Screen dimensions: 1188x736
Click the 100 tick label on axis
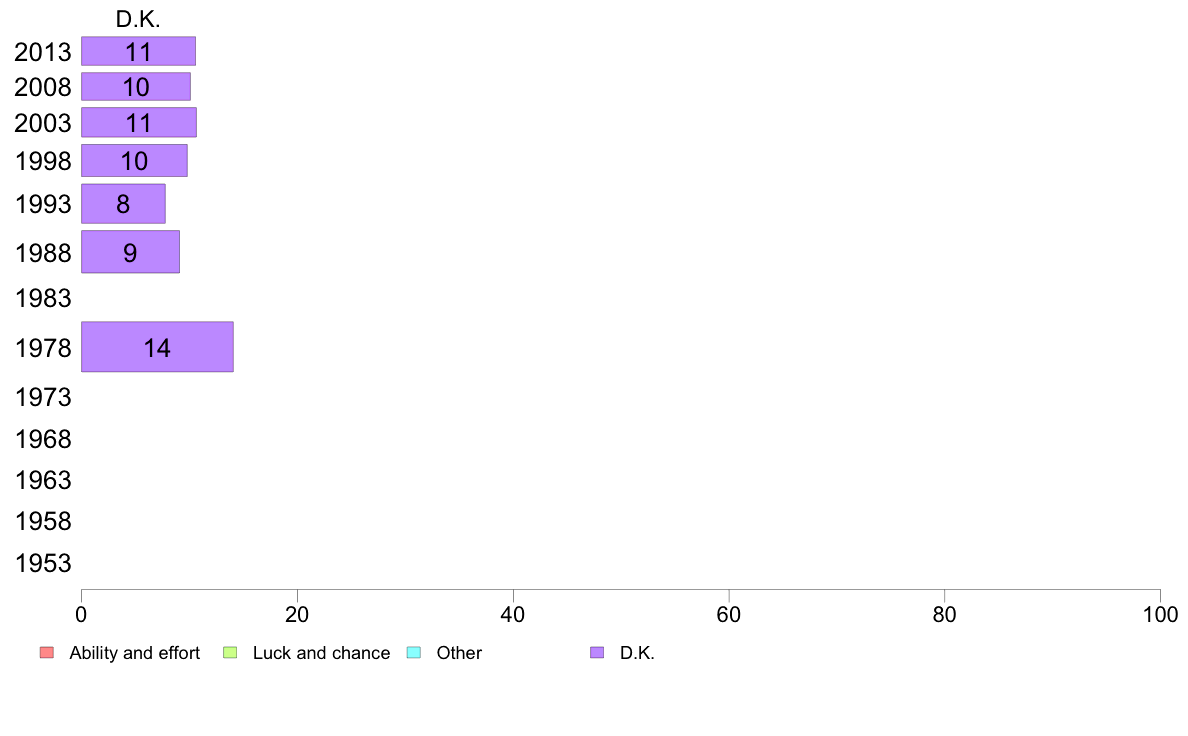click(x=1160, y=614)
